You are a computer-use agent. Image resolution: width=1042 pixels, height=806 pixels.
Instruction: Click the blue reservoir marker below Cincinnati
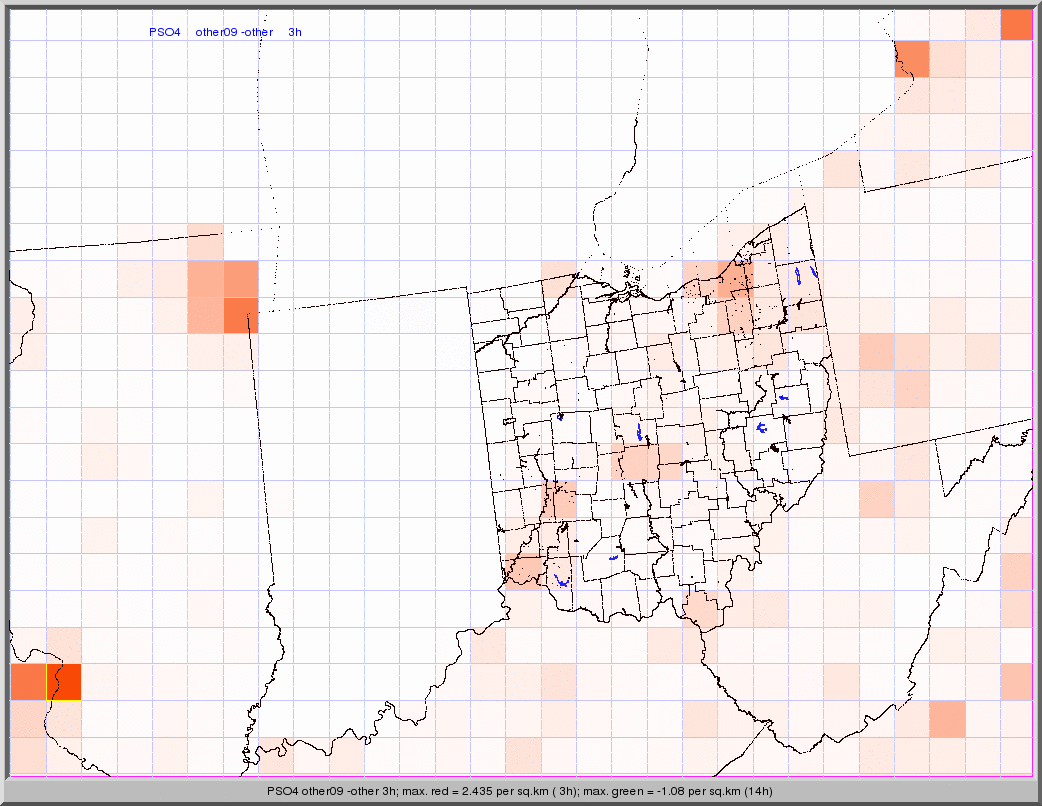[561, 581]
